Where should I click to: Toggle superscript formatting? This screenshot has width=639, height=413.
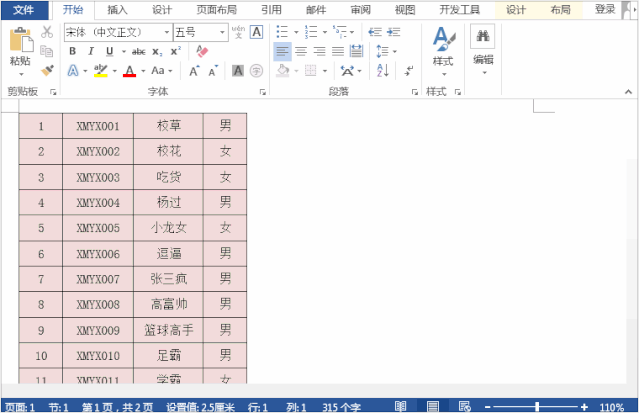pyautogui.click(x=176, y=51)
